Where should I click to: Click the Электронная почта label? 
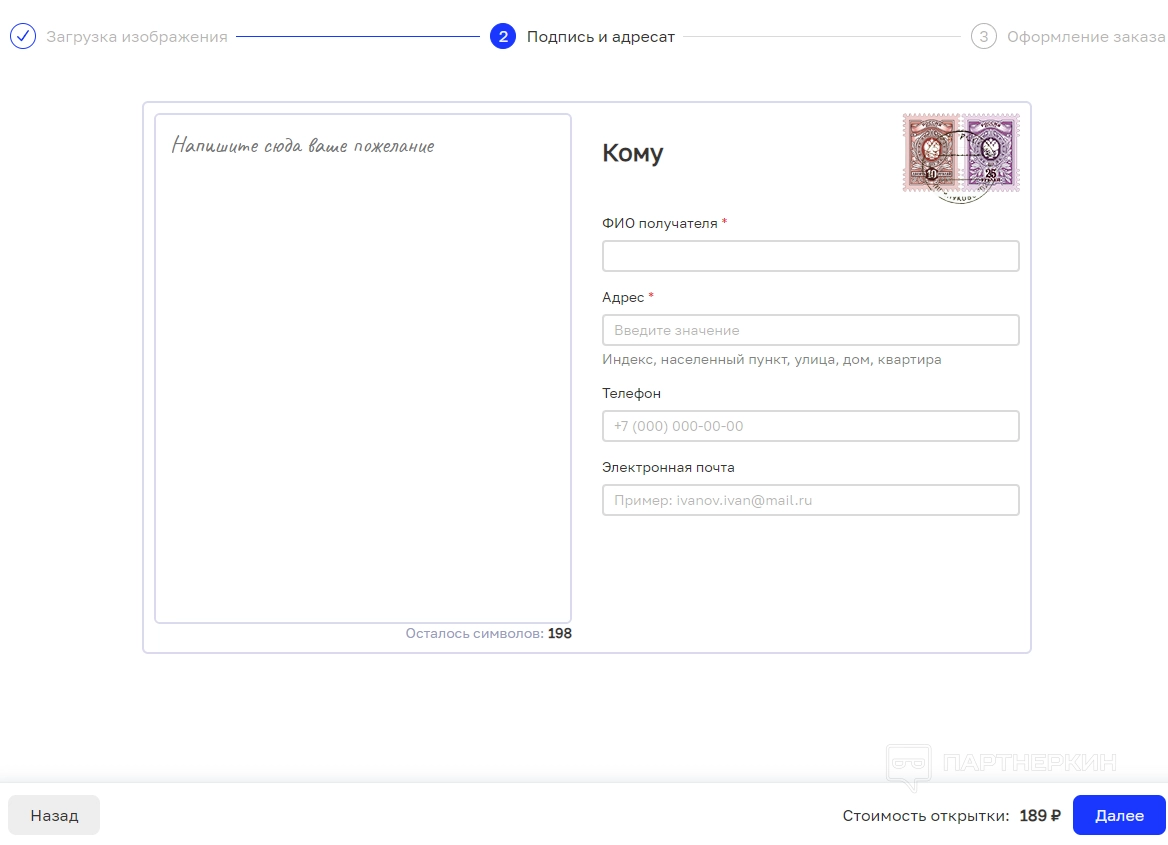668,467
